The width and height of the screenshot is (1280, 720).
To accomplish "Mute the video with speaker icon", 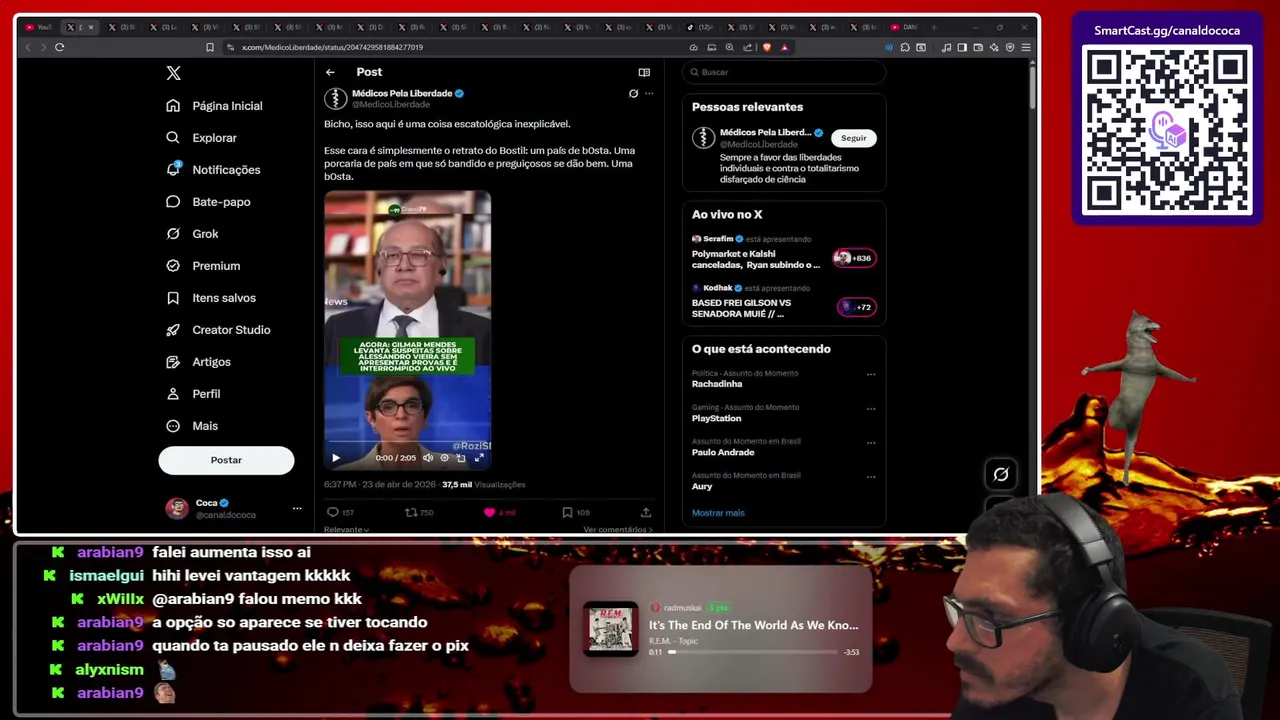I will (x=428, y=458).
